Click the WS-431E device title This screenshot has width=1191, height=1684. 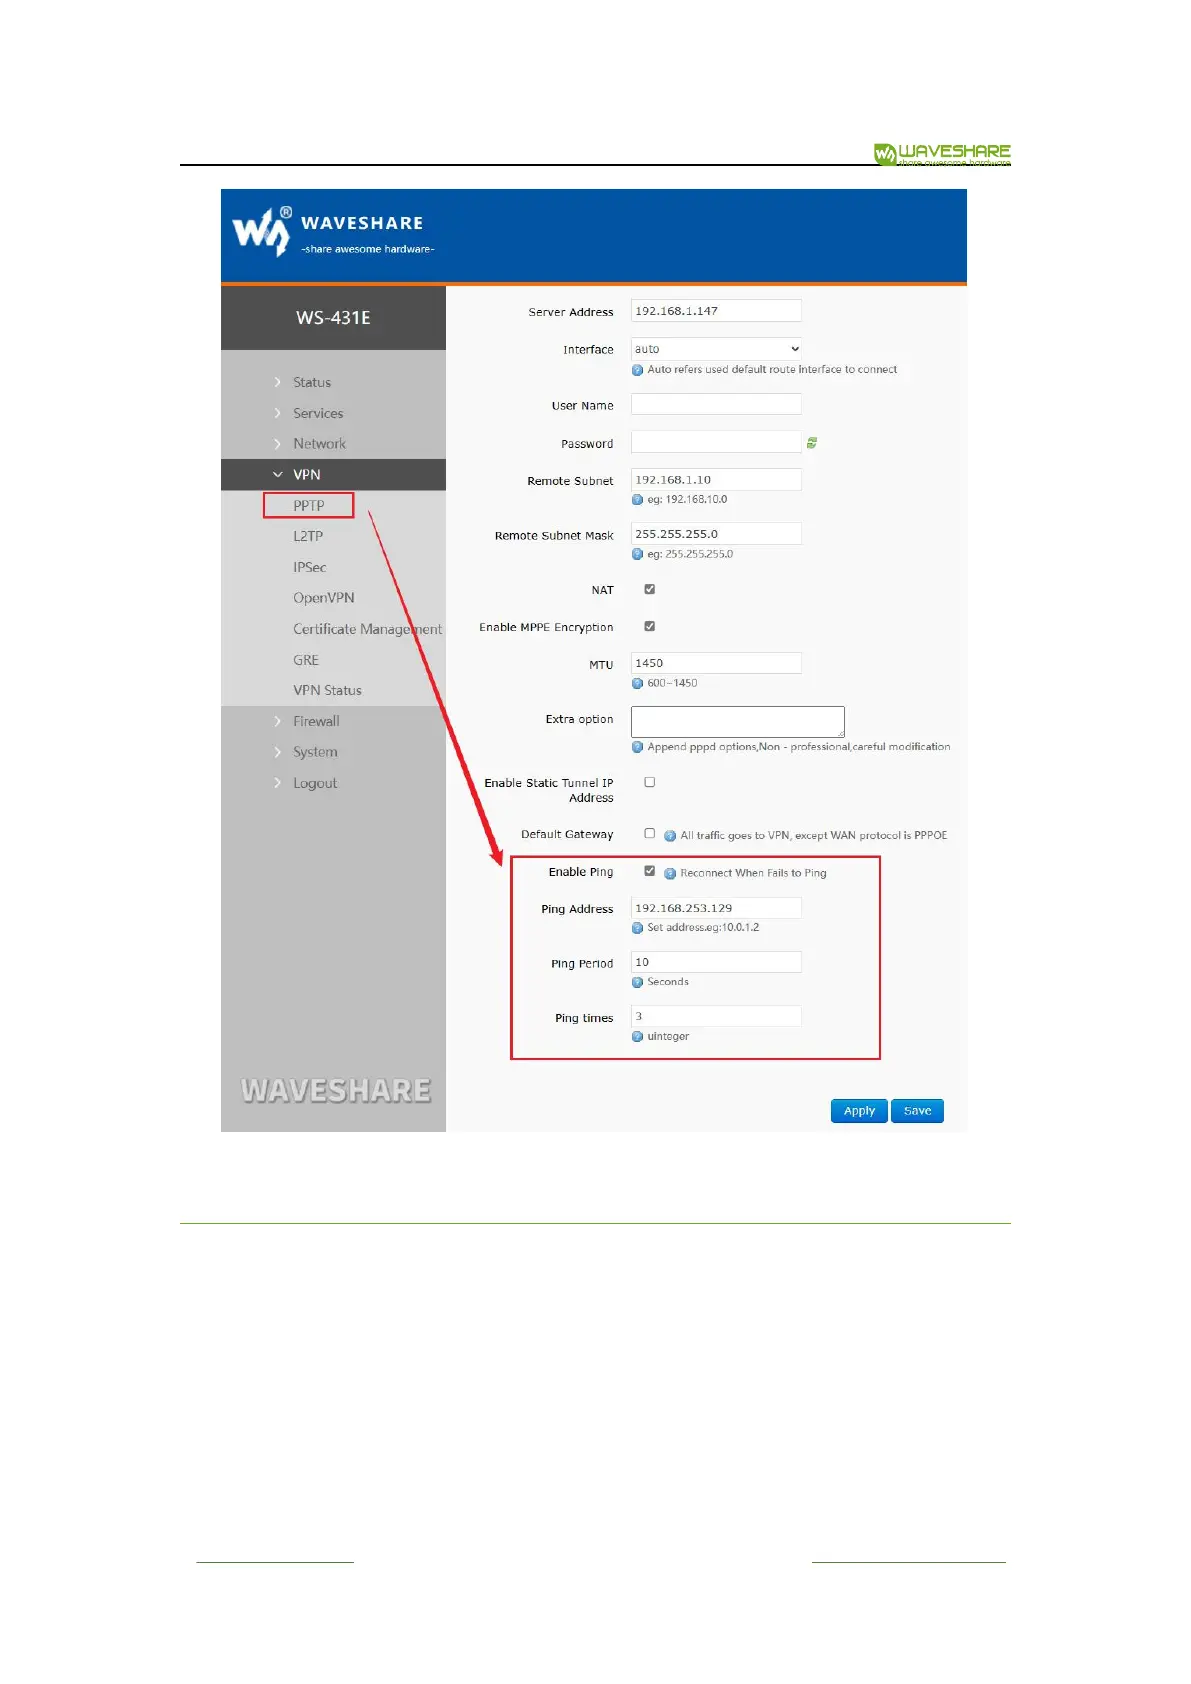333,318
